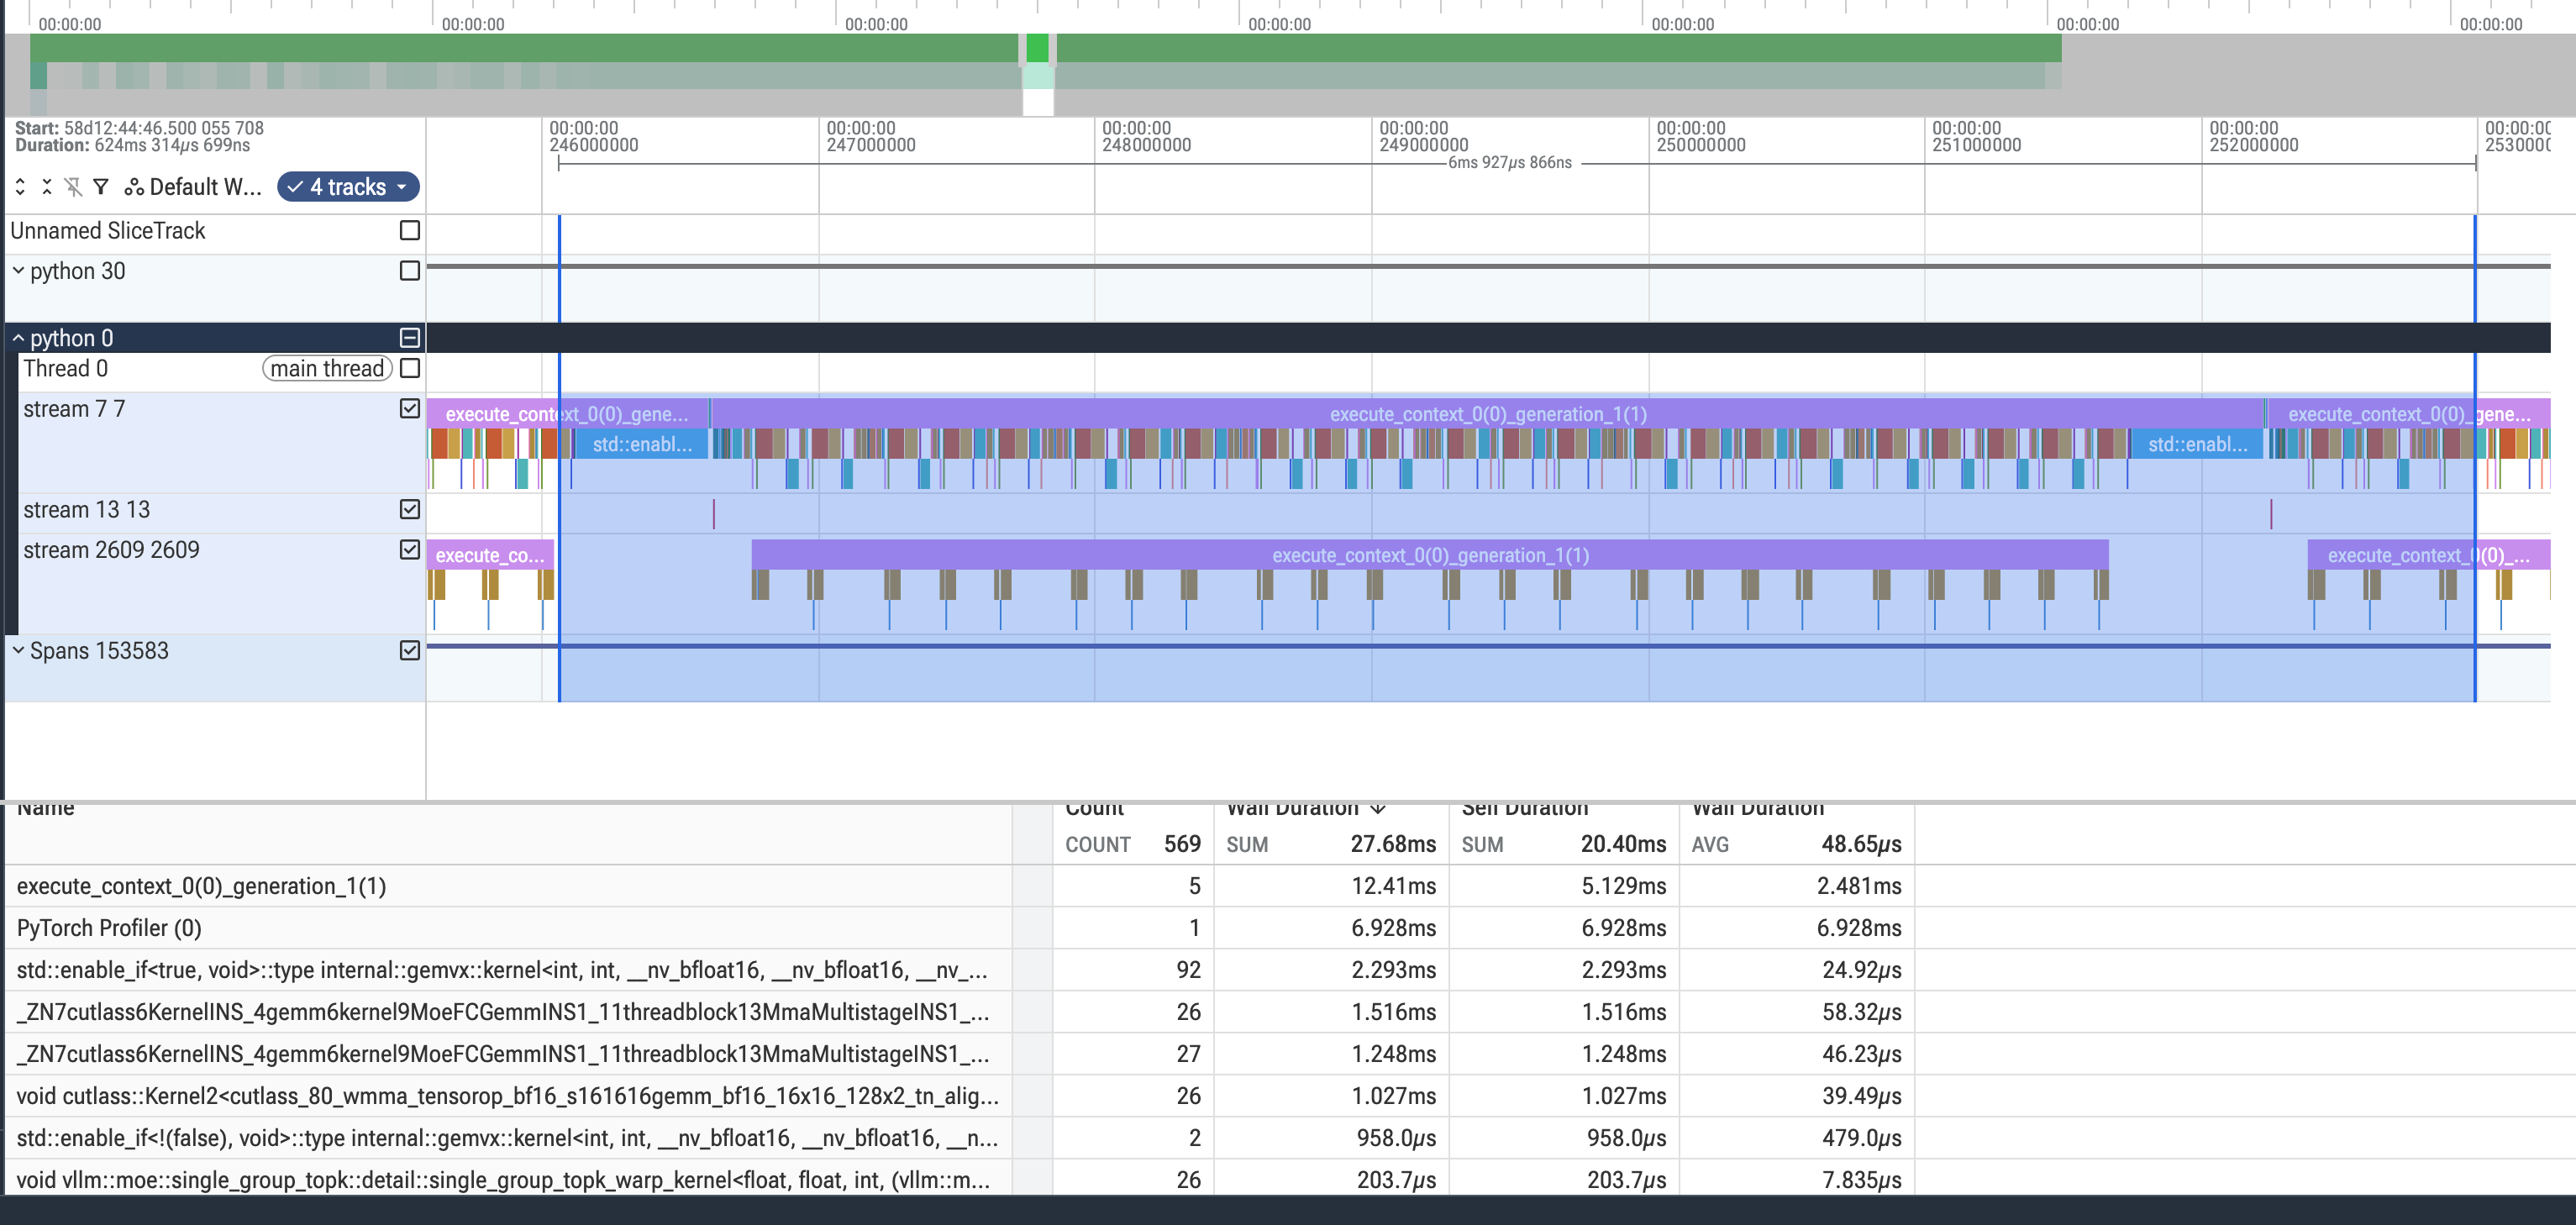Select the stream 13 13 track label
Image resolution: width=2576 pixels, height=1225 pixels.
[87, 510]
